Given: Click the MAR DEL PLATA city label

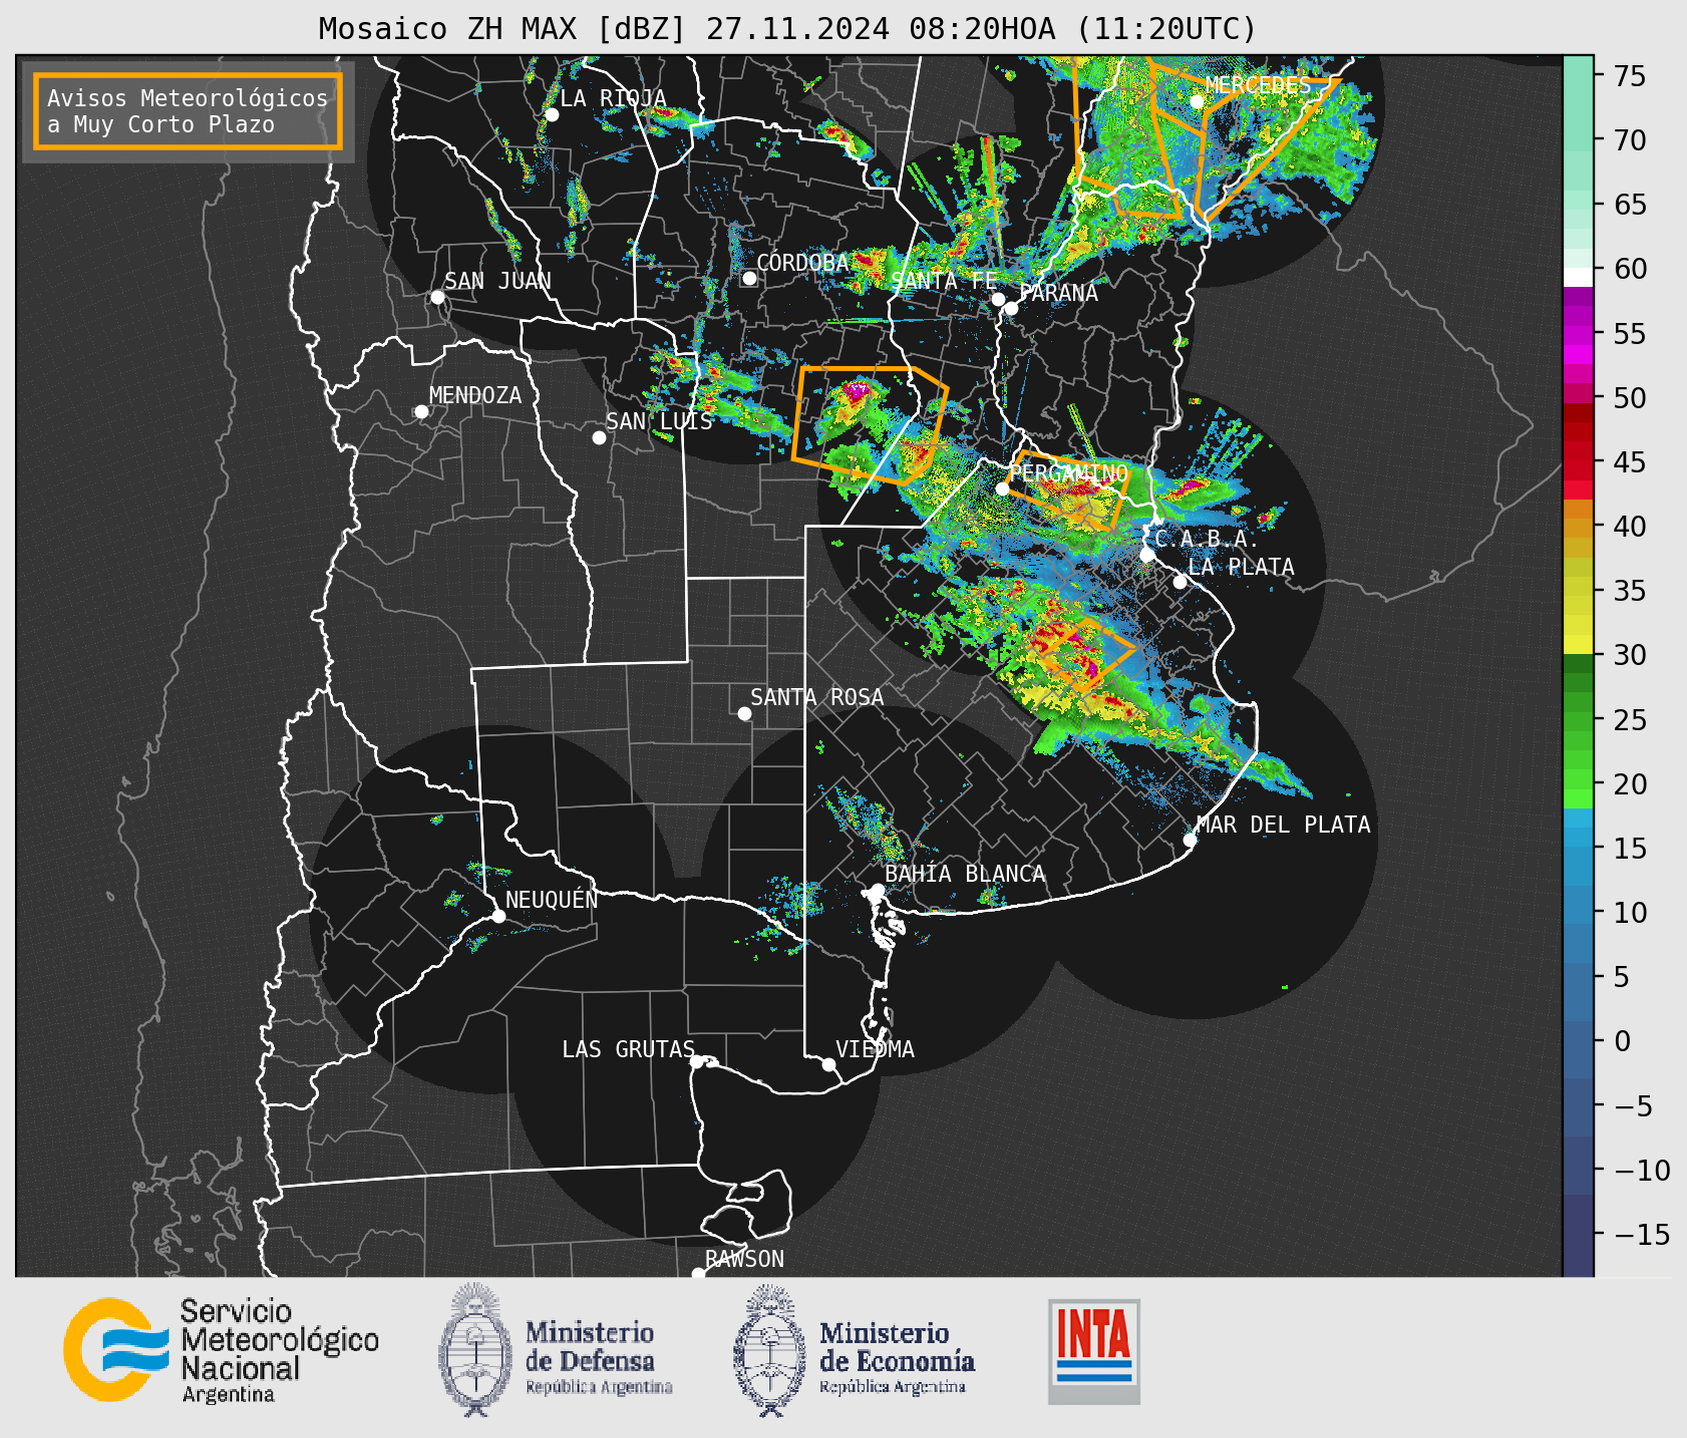Looking at the screenshot, I should pos(1283,825).
